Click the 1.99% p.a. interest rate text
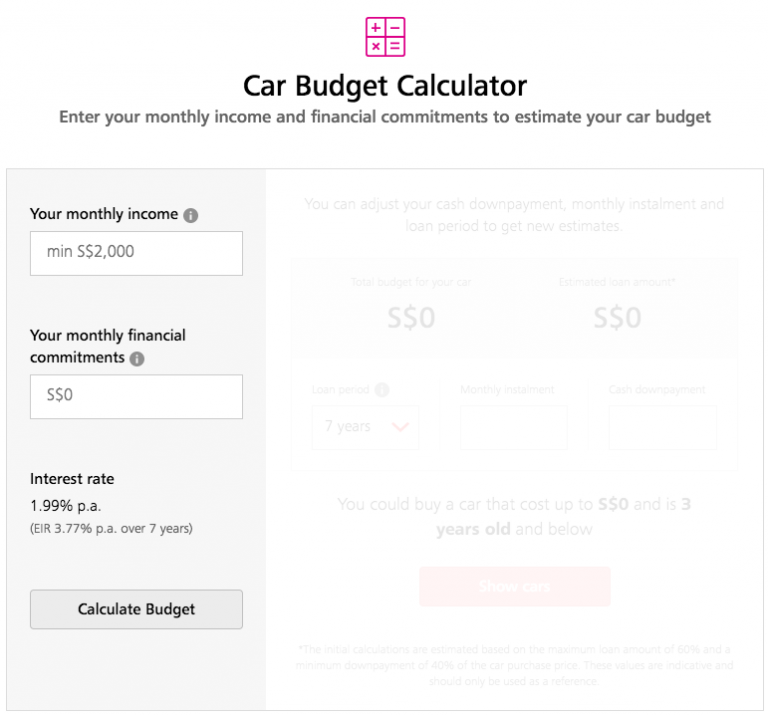Viewport: 768px width, 716px height. point(66,505)
